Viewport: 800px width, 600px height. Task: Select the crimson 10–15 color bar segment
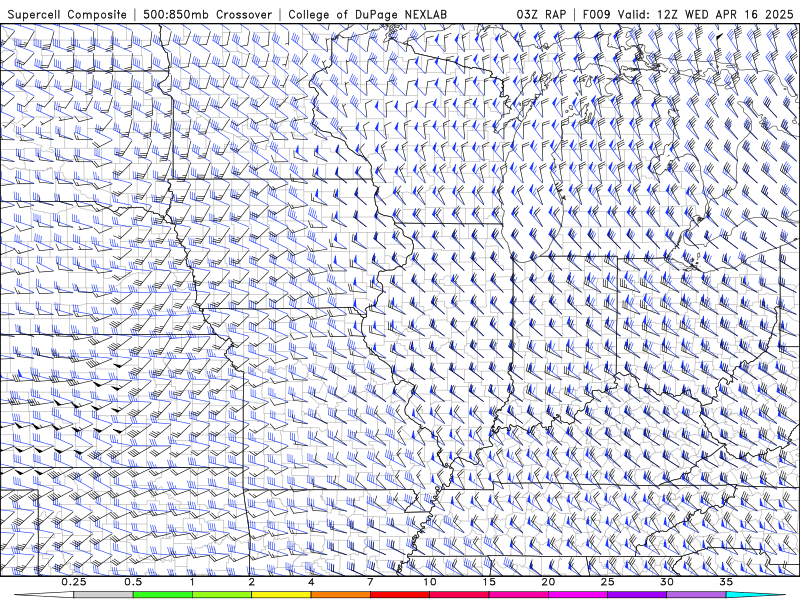pos(459,595)
